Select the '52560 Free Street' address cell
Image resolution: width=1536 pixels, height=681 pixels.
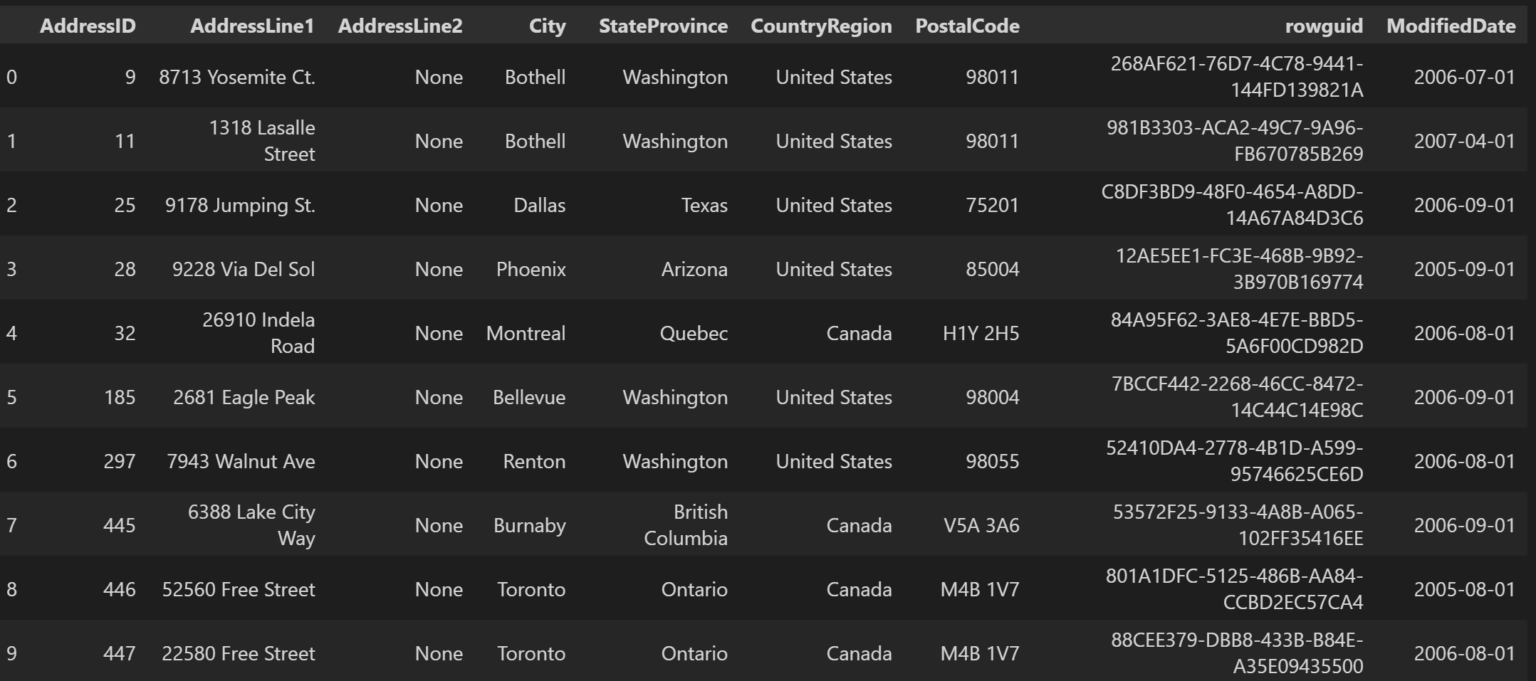238,590
